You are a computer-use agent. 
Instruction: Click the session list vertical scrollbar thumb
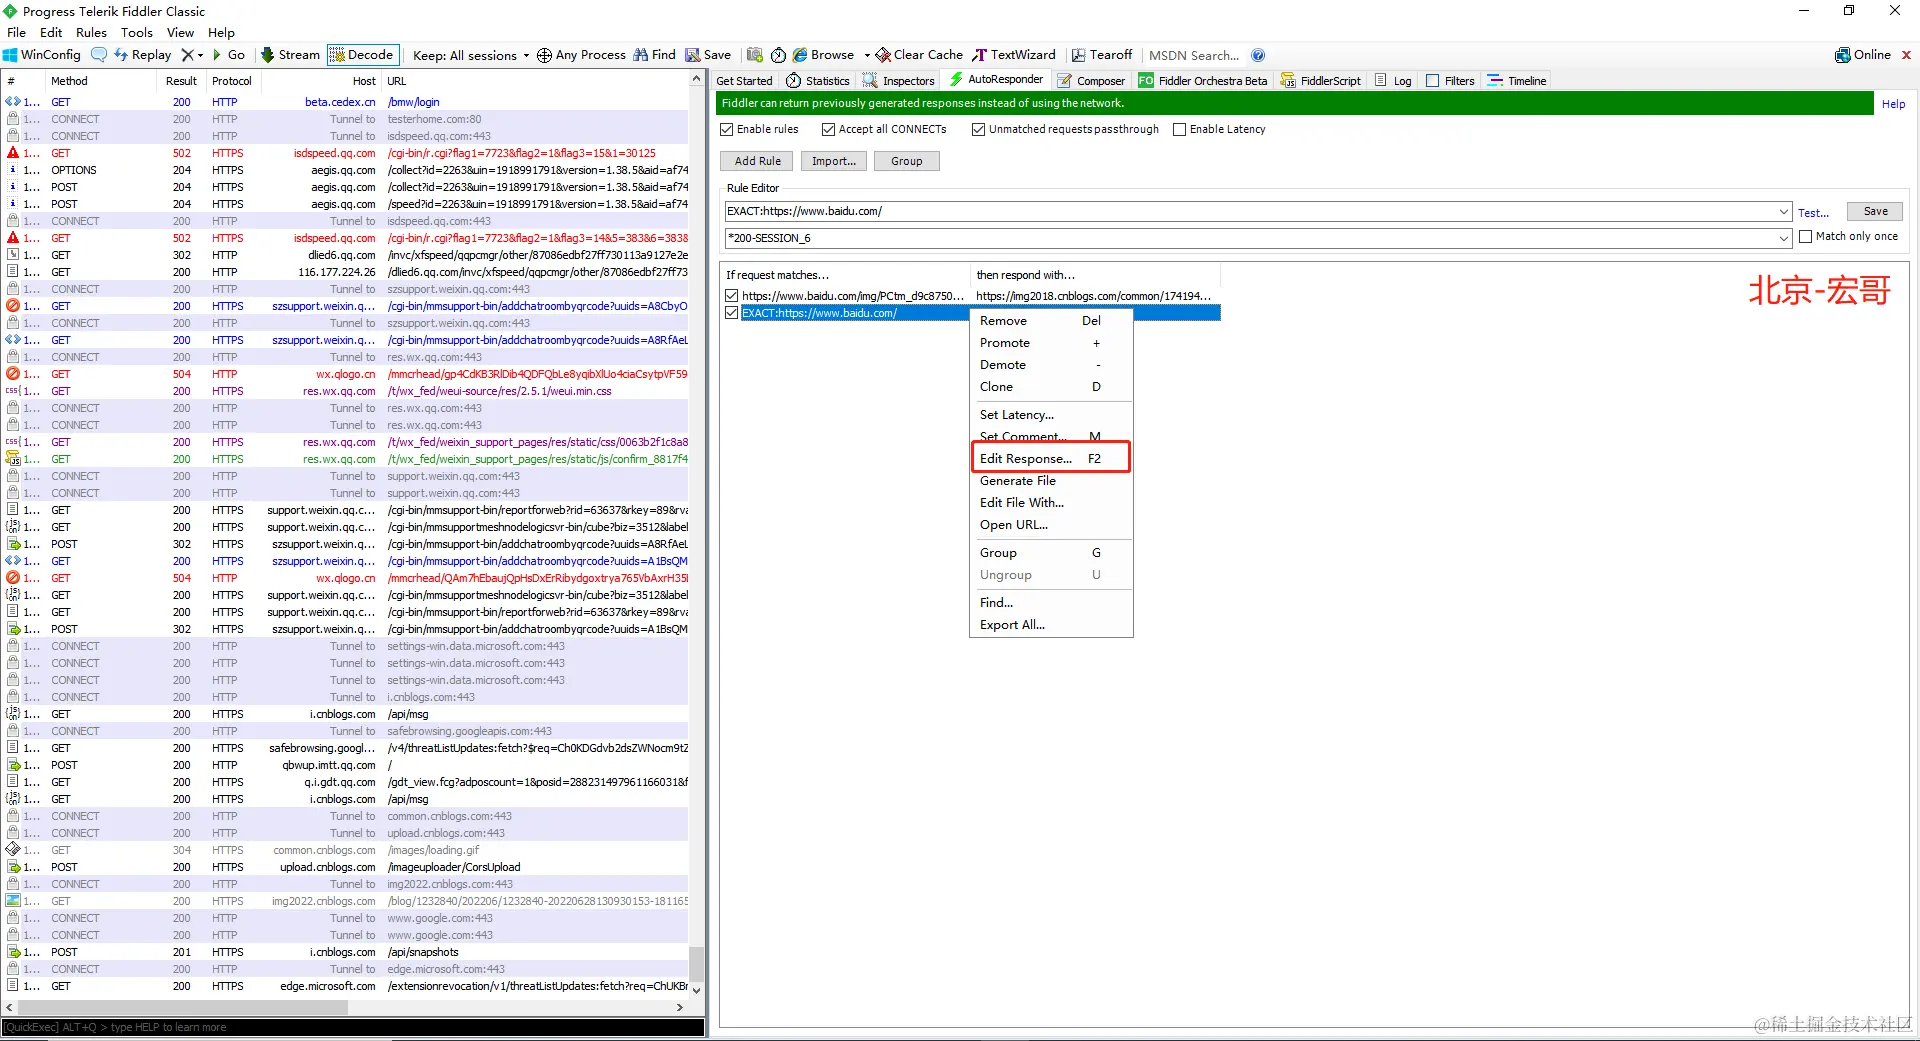(697, 963)
